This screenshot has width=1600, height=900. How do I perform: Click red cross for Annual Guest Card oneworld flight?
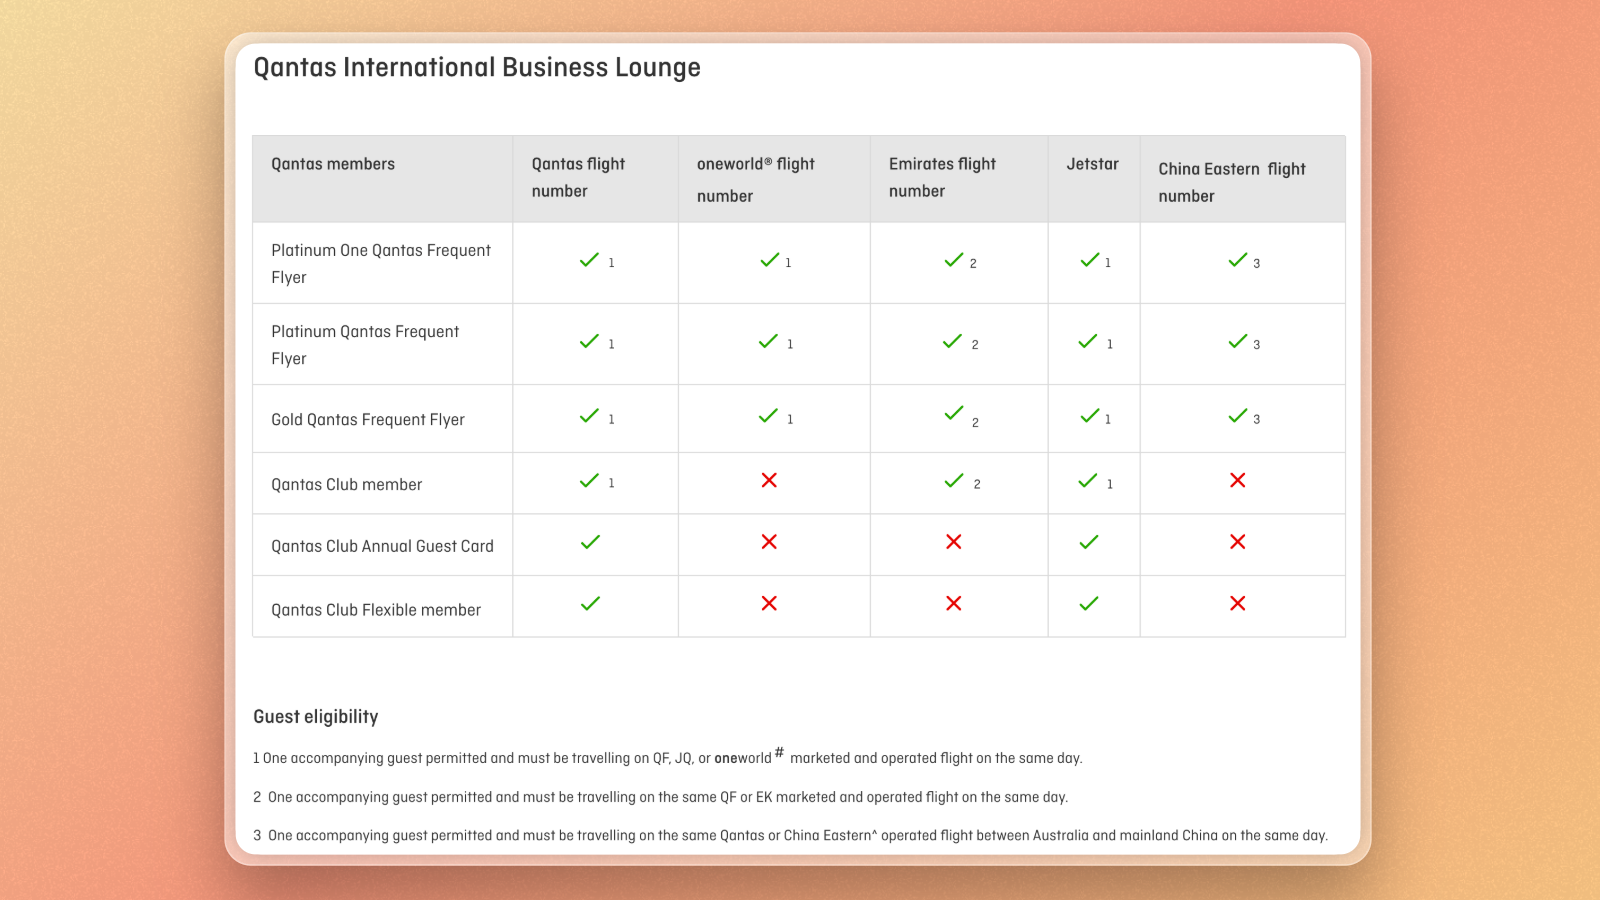(x=769, y=542)
